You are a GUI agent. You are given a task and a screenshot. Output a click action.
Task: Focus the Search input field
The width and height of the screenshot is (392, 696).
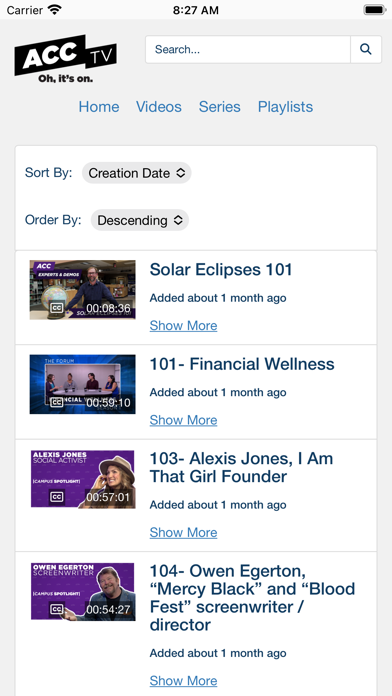[x=248, y=49]
